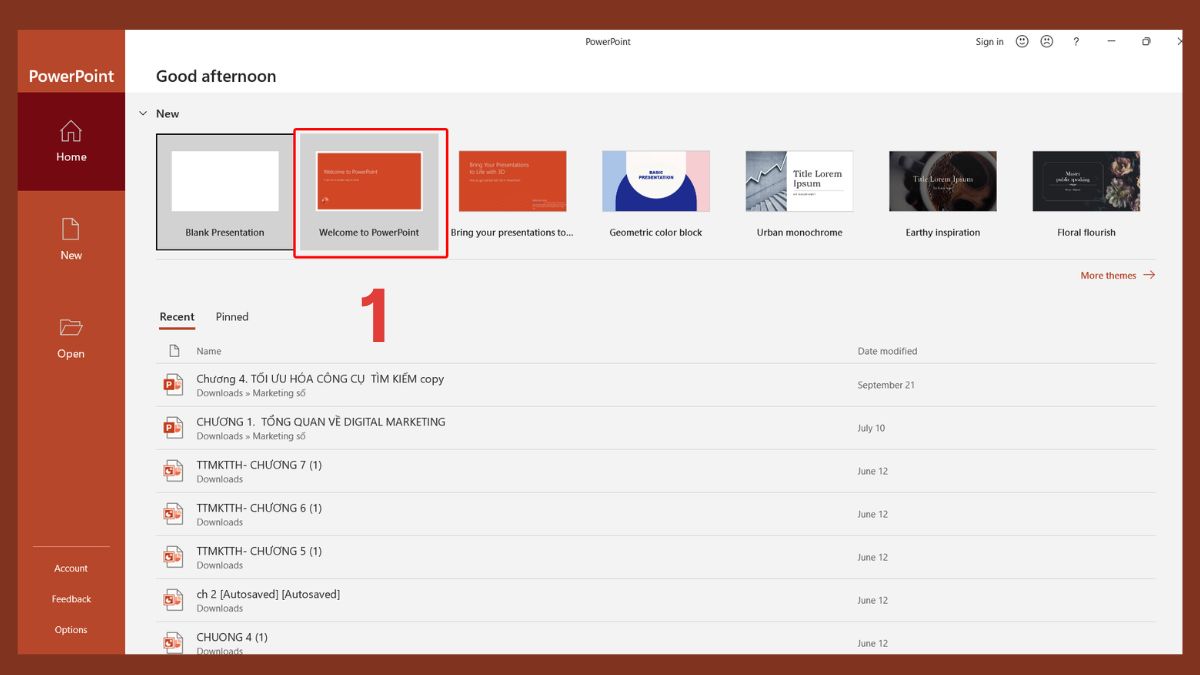Collapse the New templates section
The width and height of the screenshot is (1200, 675).
click(x=143, y=113)
